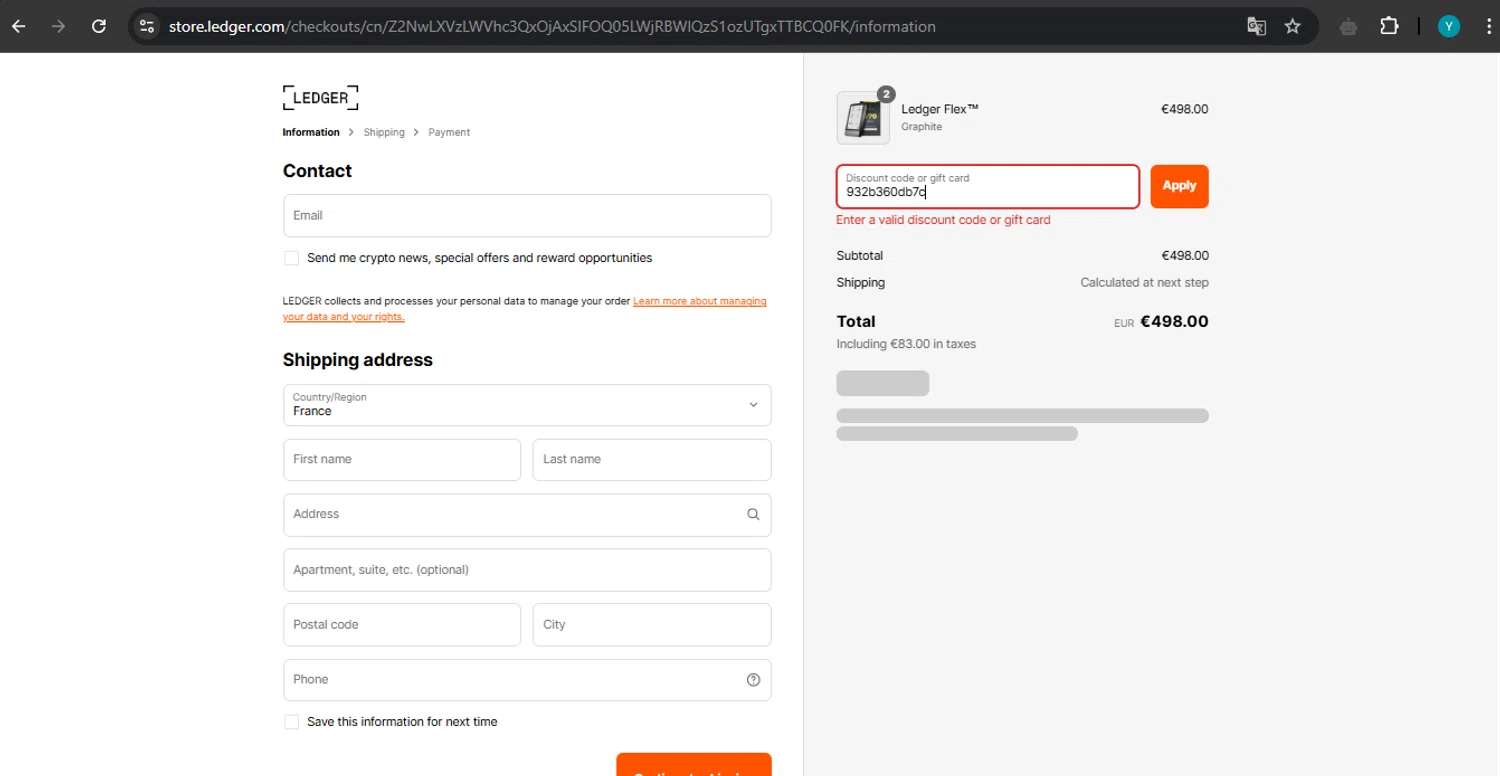This screenshot has width=1500, height=776.
Task: Apply the discount code
Action: point(1179,186)
